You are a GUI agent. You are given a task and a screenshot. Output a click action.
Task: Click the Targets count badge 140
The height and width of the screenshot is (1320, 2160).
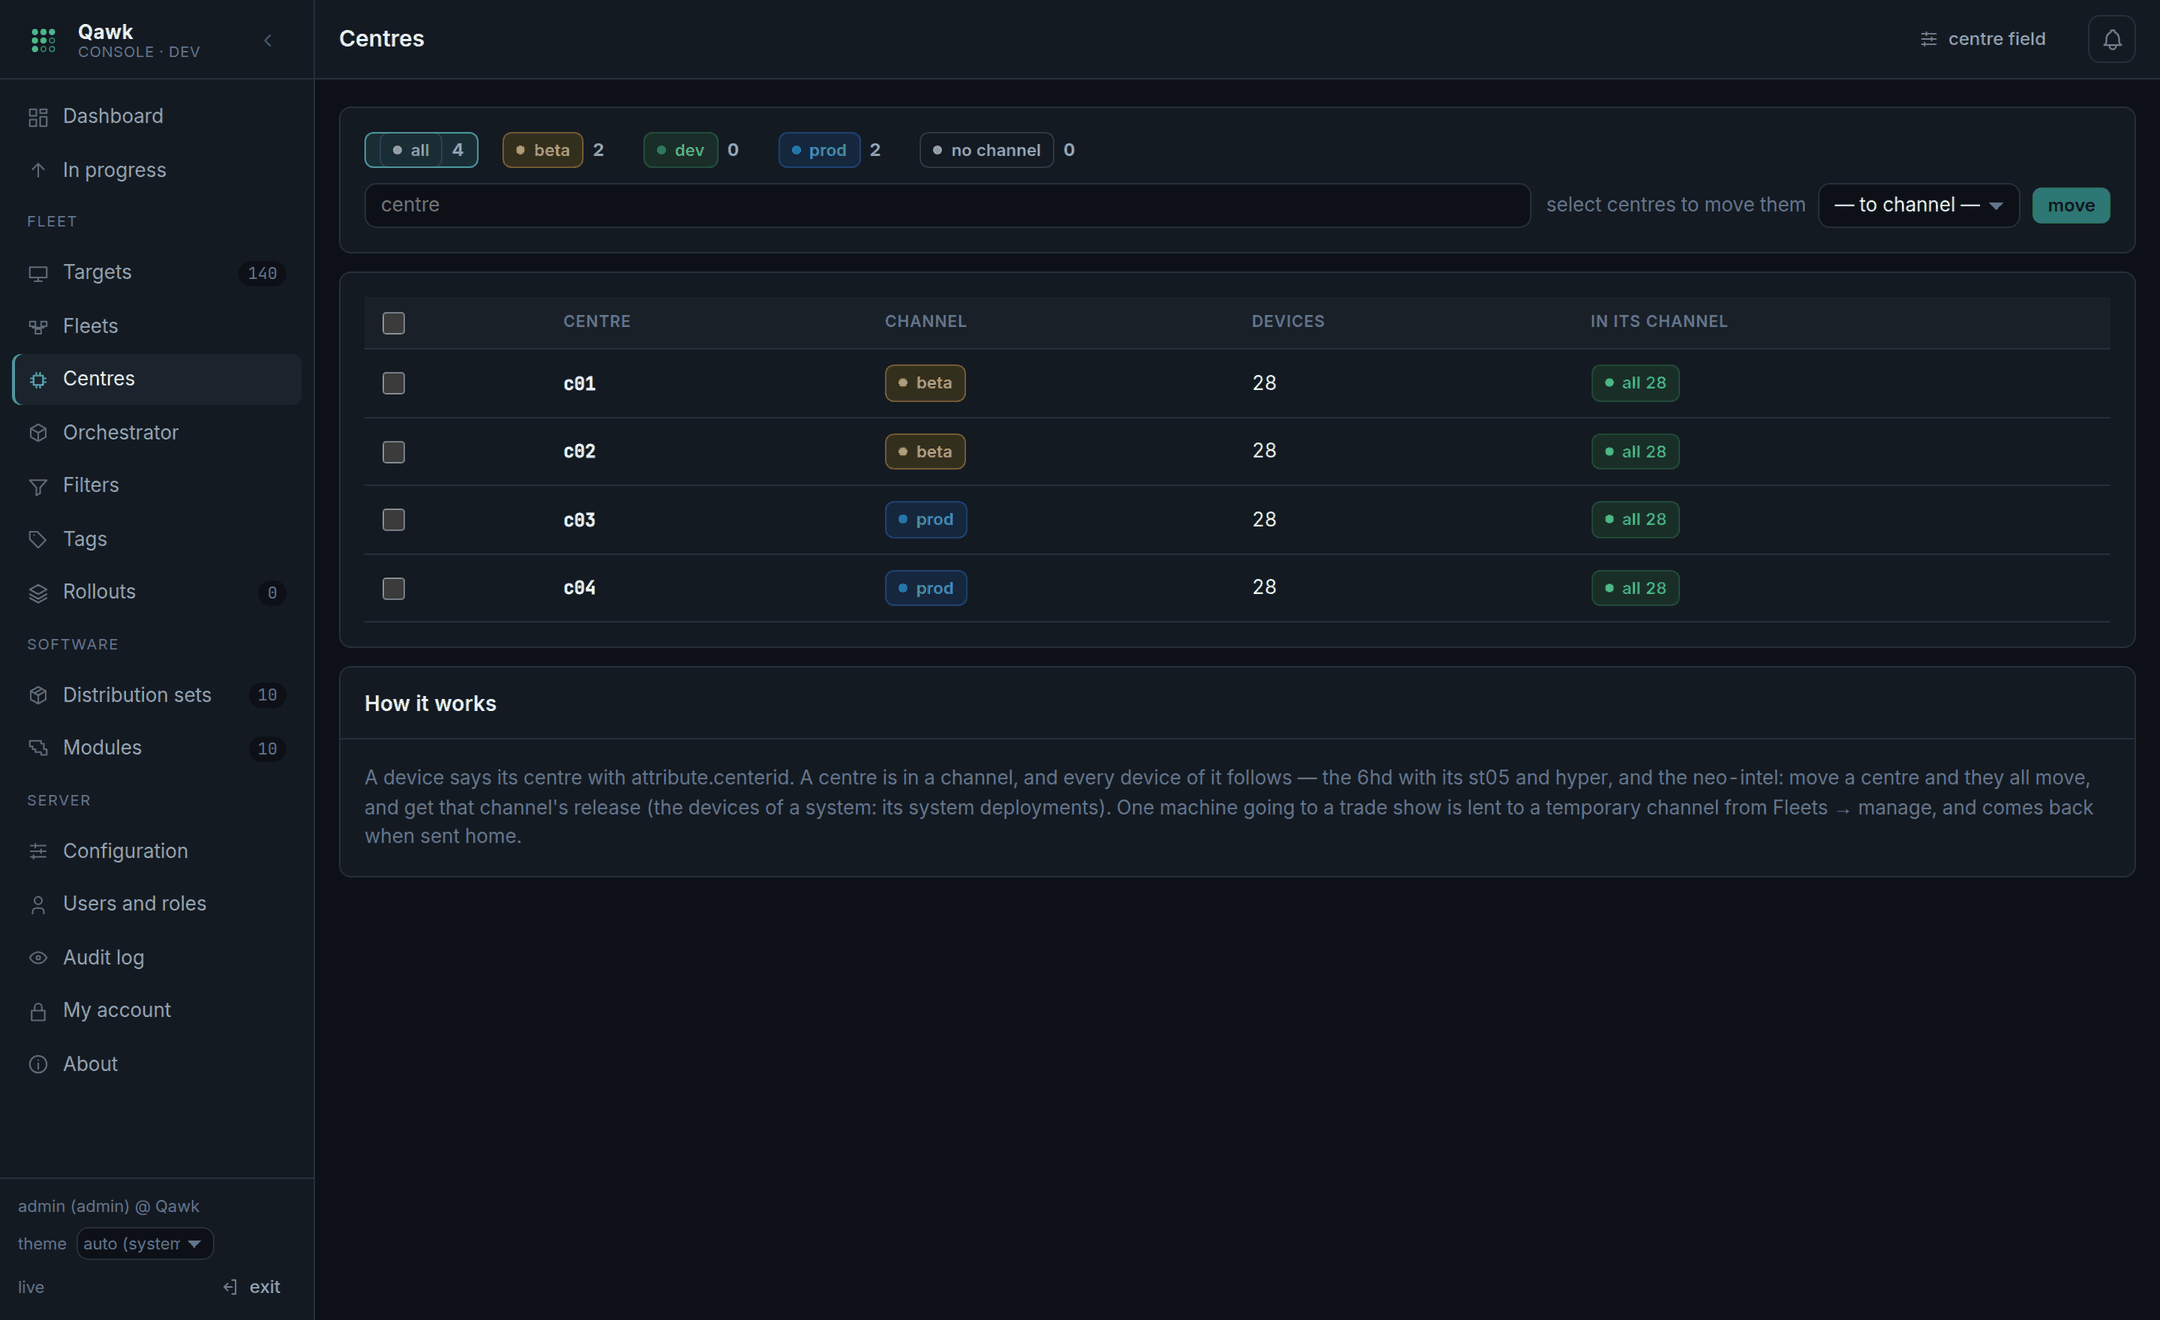[262, 273]
